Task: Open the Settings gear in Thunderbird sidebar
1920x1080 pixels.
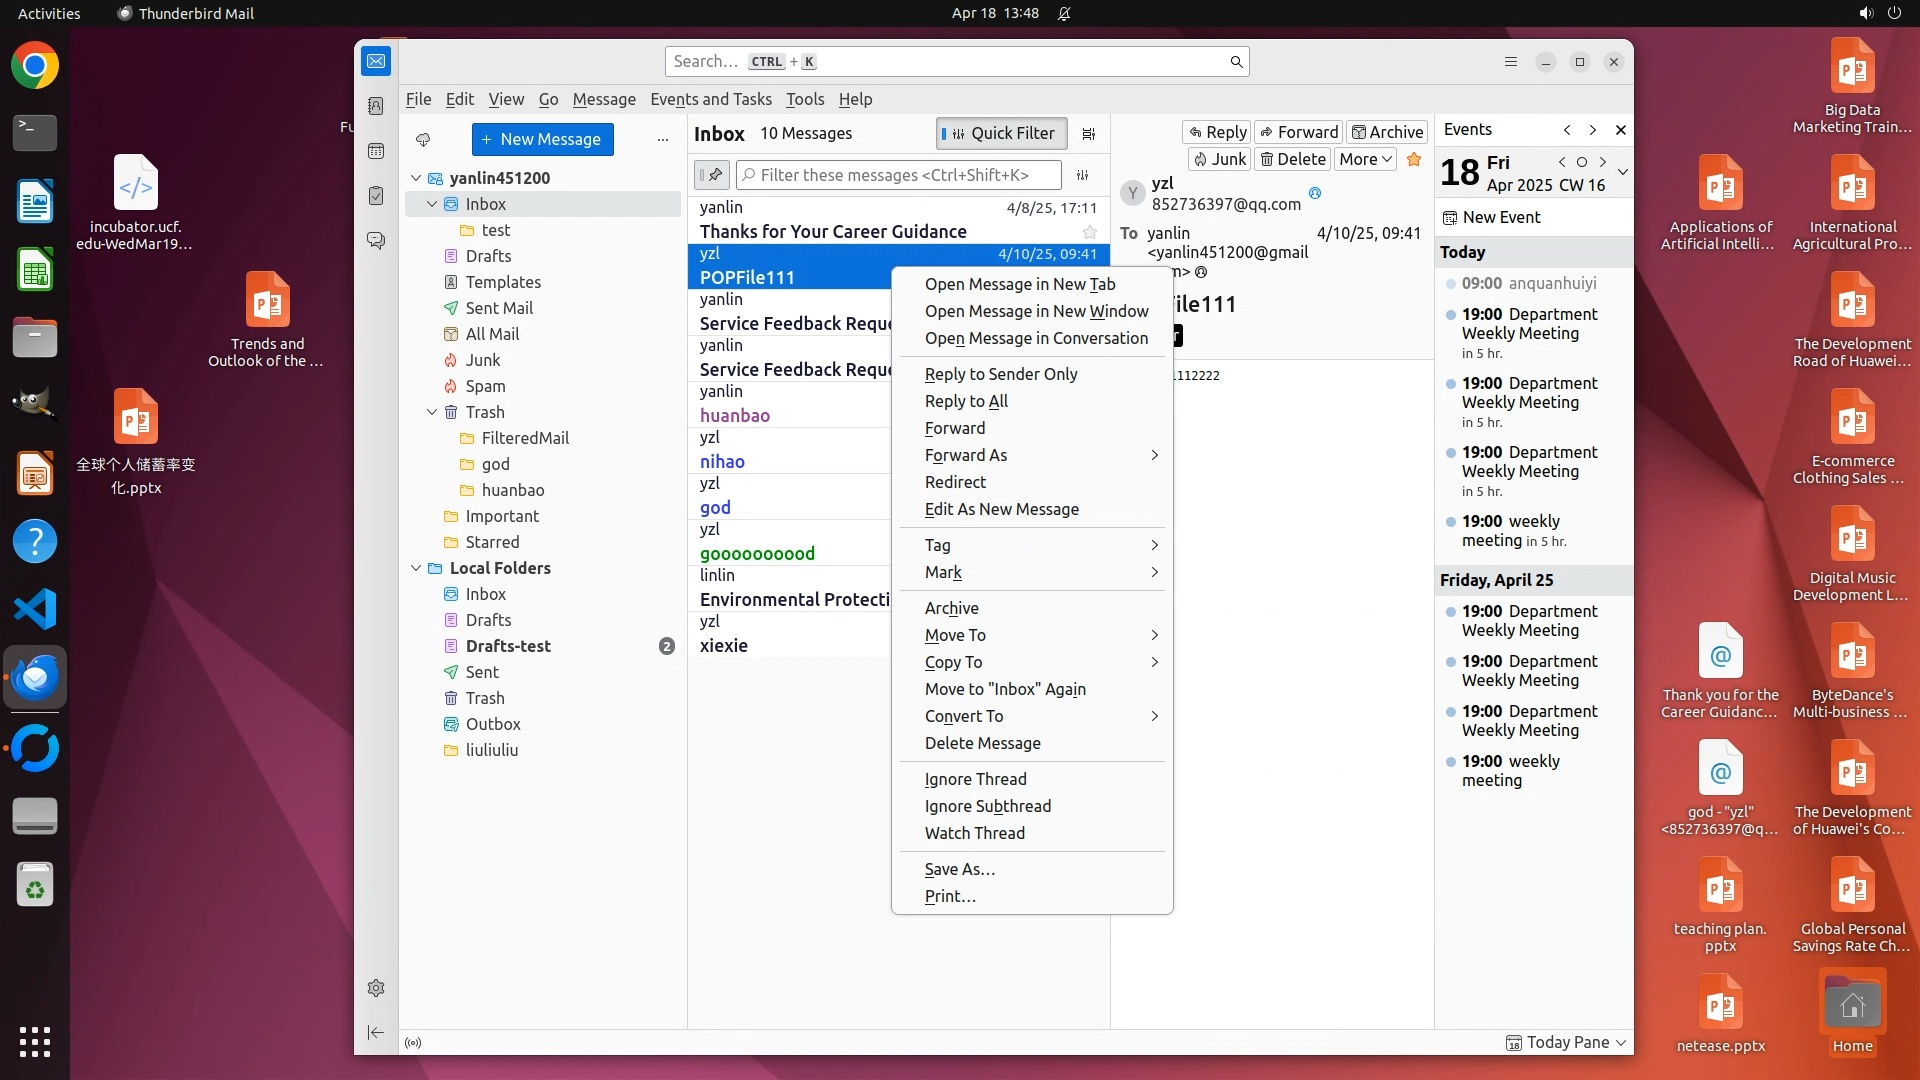Action: (376, 988)
